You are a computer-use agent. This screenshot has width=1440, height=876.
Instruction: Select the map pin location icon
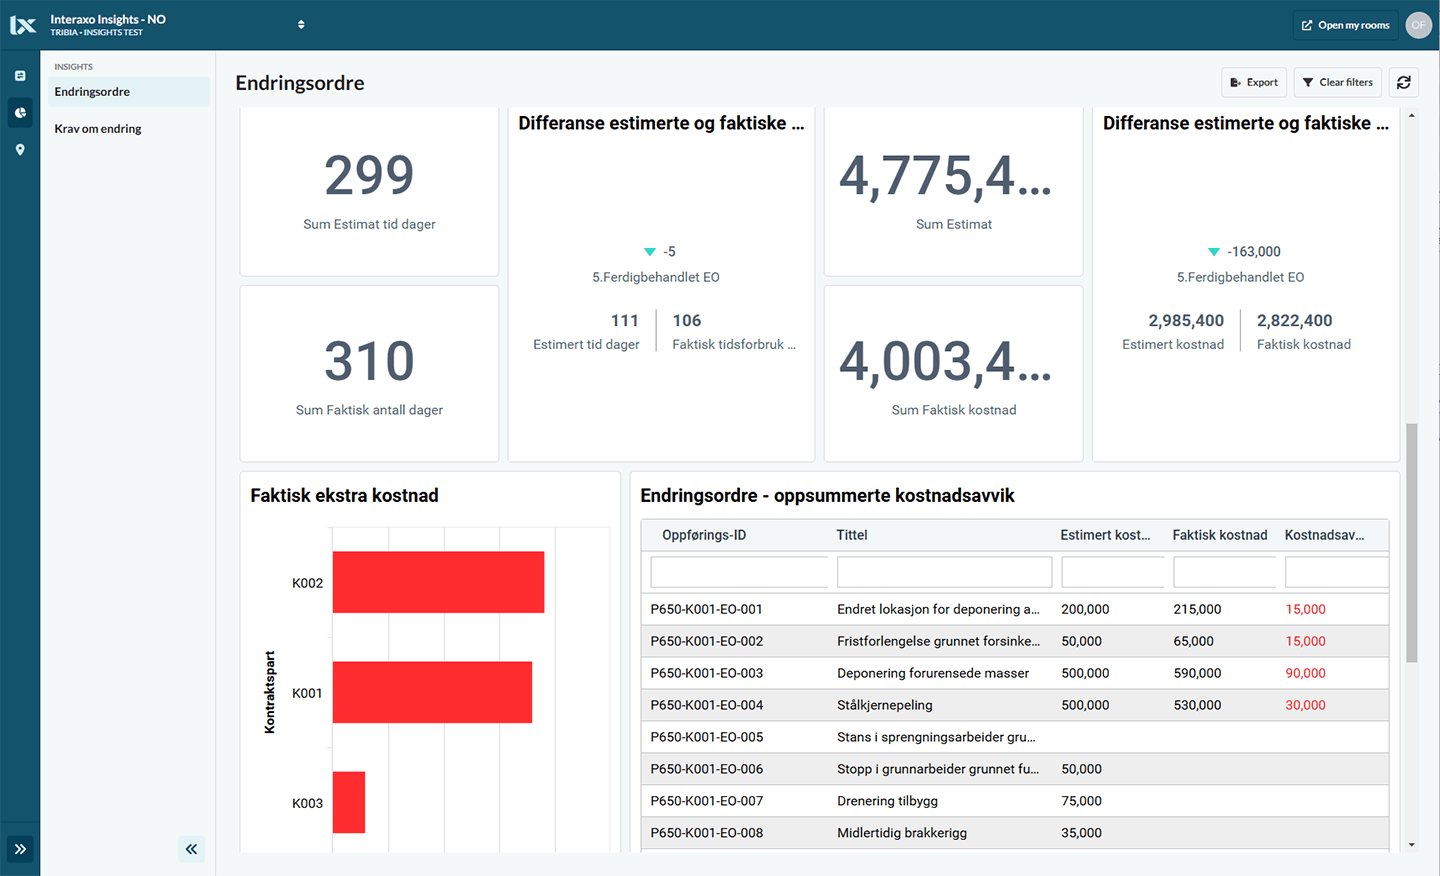20,150
